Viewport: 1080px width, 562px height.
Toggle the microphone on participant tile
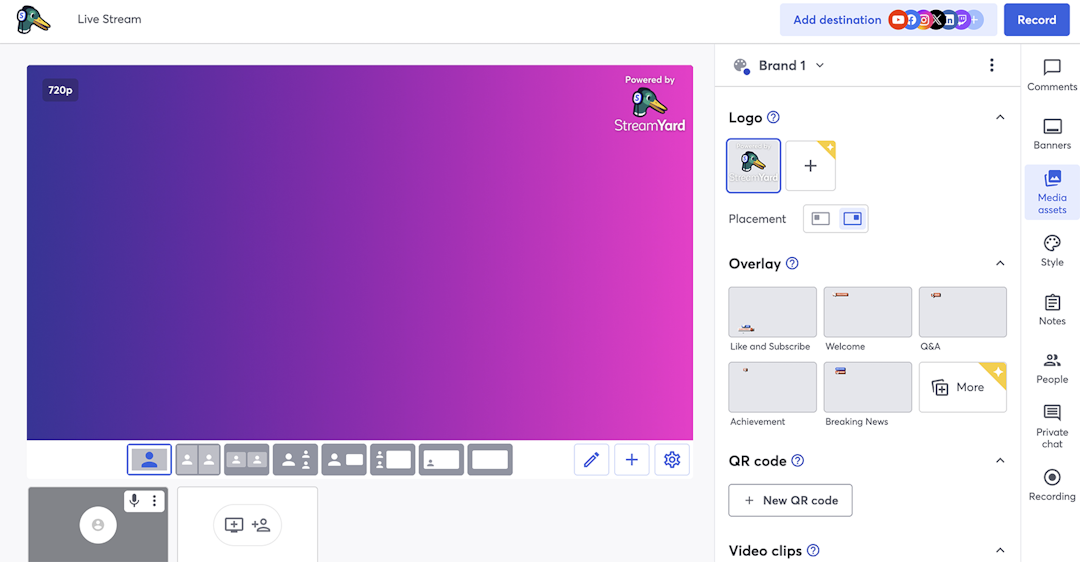(x=134, y=501)
